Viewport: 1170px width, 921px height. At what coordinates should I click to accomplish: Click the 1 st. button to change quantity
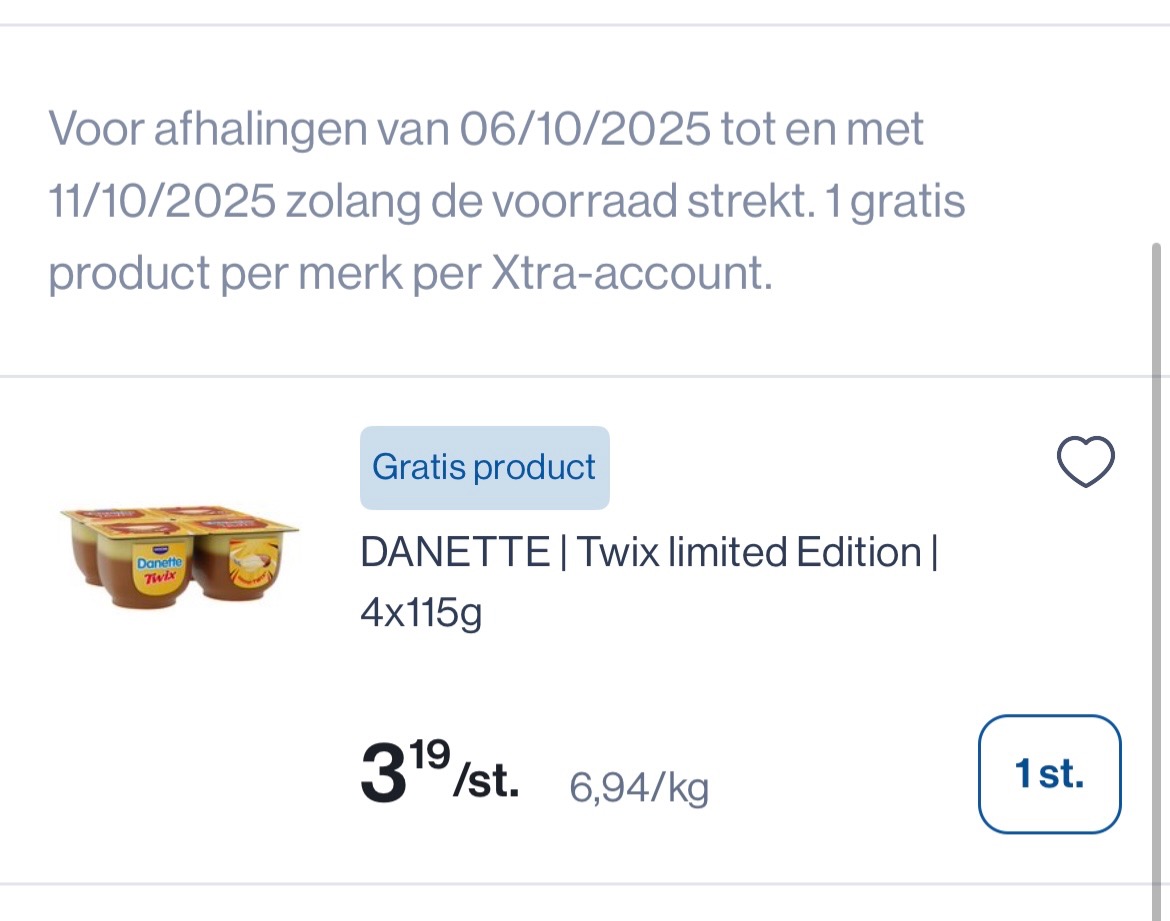coord(1049,774)
